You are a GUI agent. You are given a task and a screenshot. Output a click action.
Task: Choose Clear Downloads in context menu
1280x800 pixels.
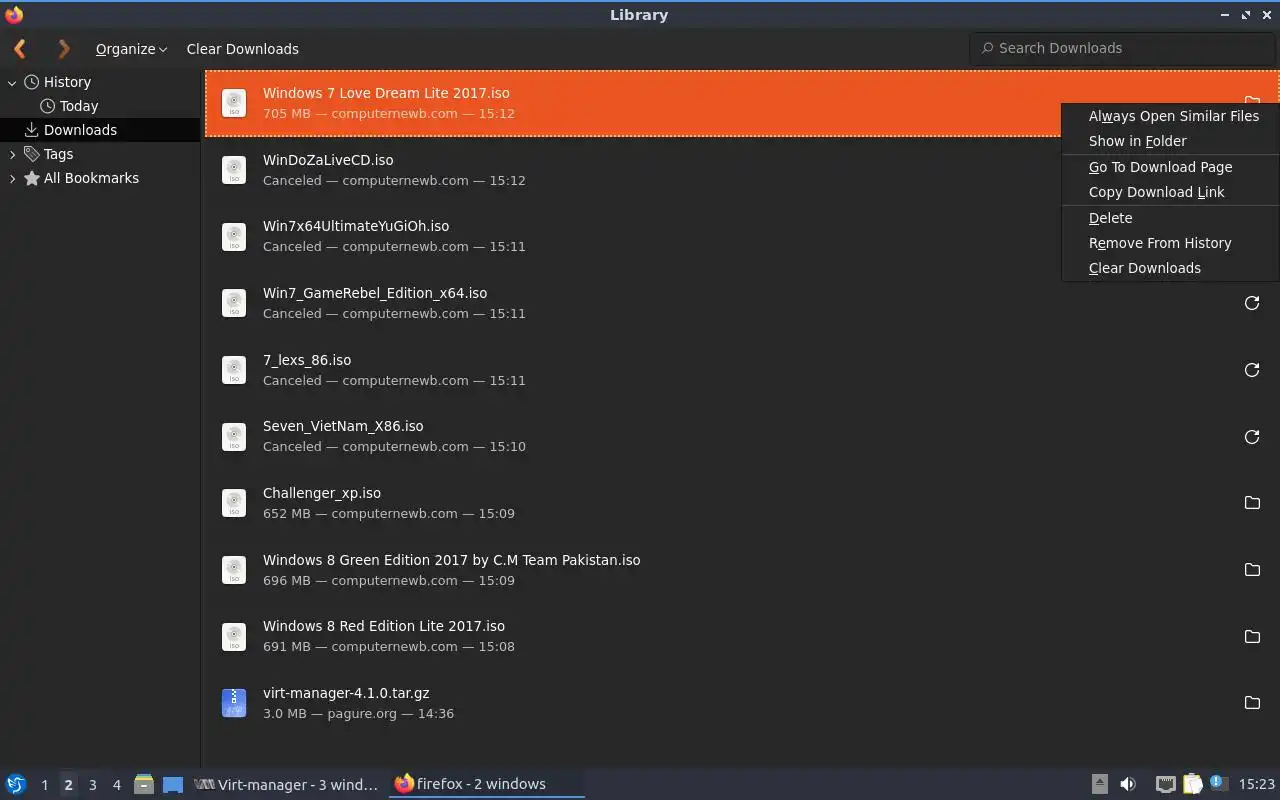(x=1171, y=268)
